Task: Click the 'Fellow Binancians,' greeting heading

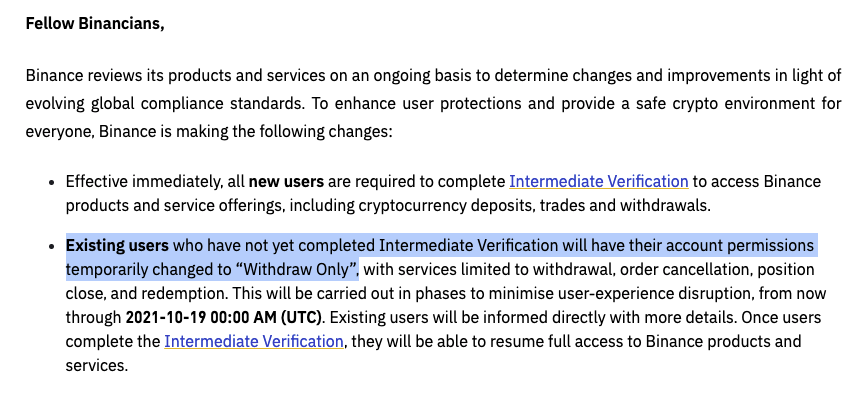Action: pos(95,24)
